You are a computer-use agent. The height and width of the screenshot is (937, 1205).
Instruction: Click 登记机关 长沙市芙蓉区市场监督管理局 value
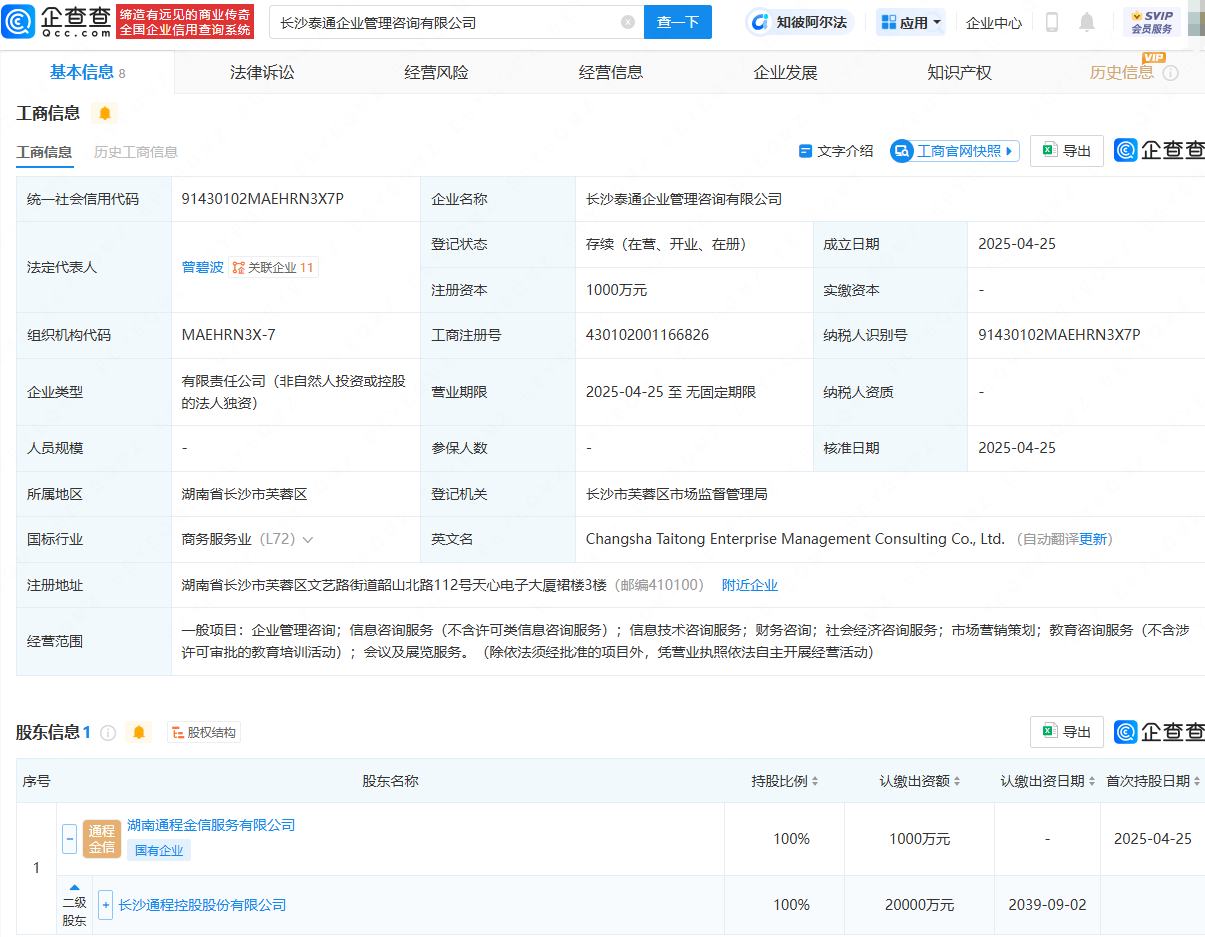point(677,494)
